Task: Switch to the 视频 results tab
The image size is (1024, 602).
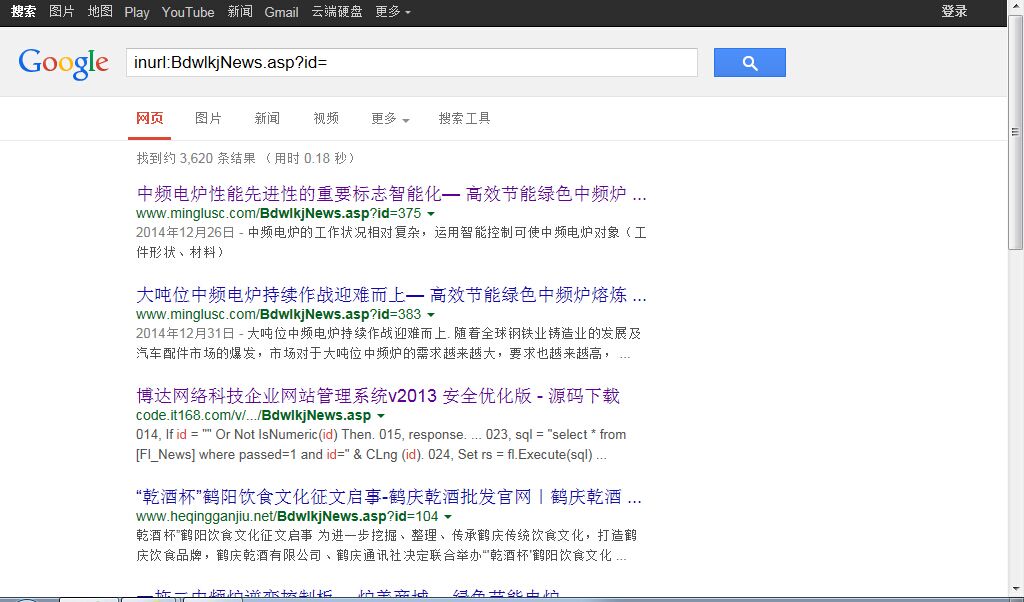Action: pos(326,118)
